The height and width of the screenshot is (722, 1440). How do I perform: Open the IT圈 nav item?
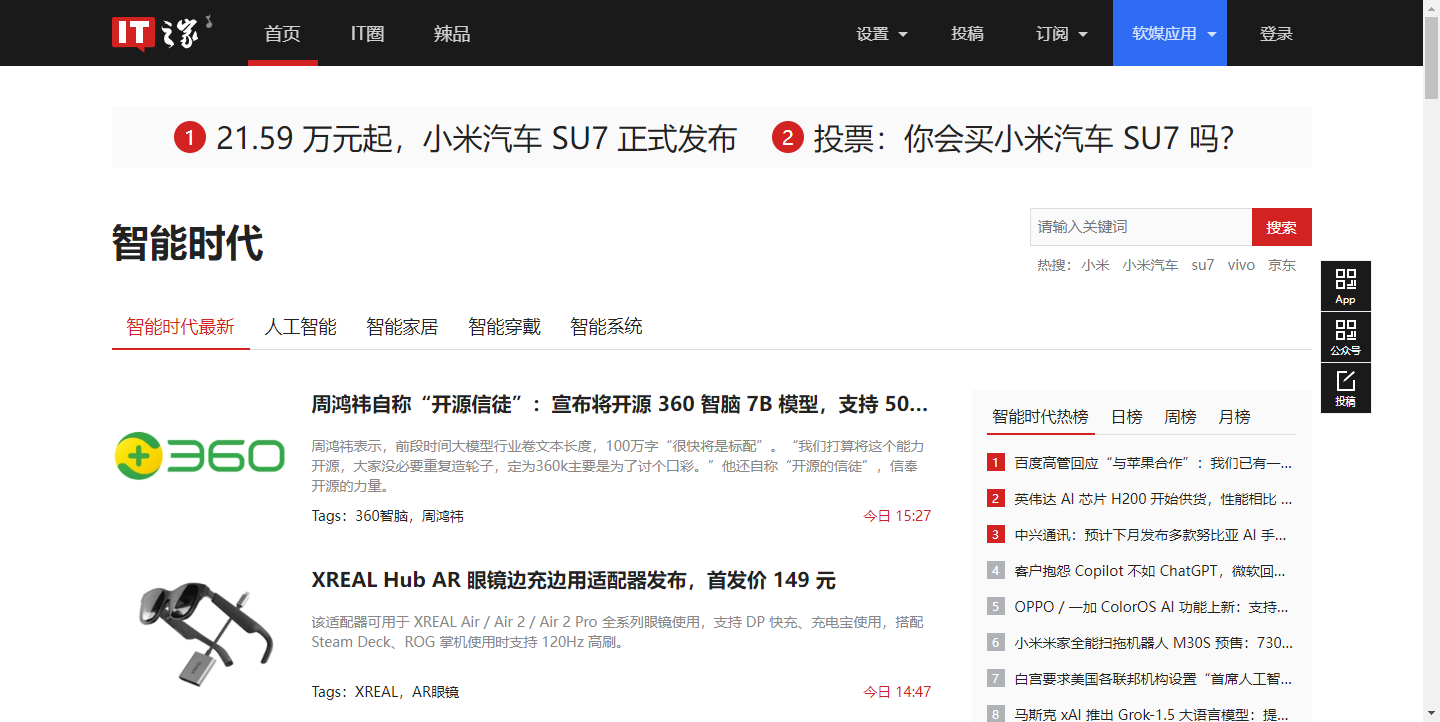pyautogui.click(x=368, y=33)
